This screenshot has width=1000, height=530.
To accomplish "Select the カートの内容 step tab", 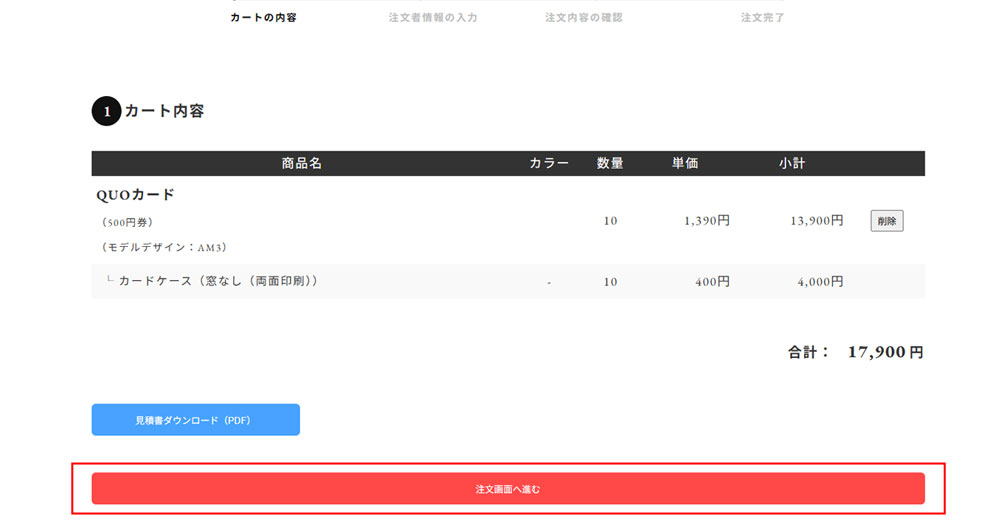I will (263, 18).
